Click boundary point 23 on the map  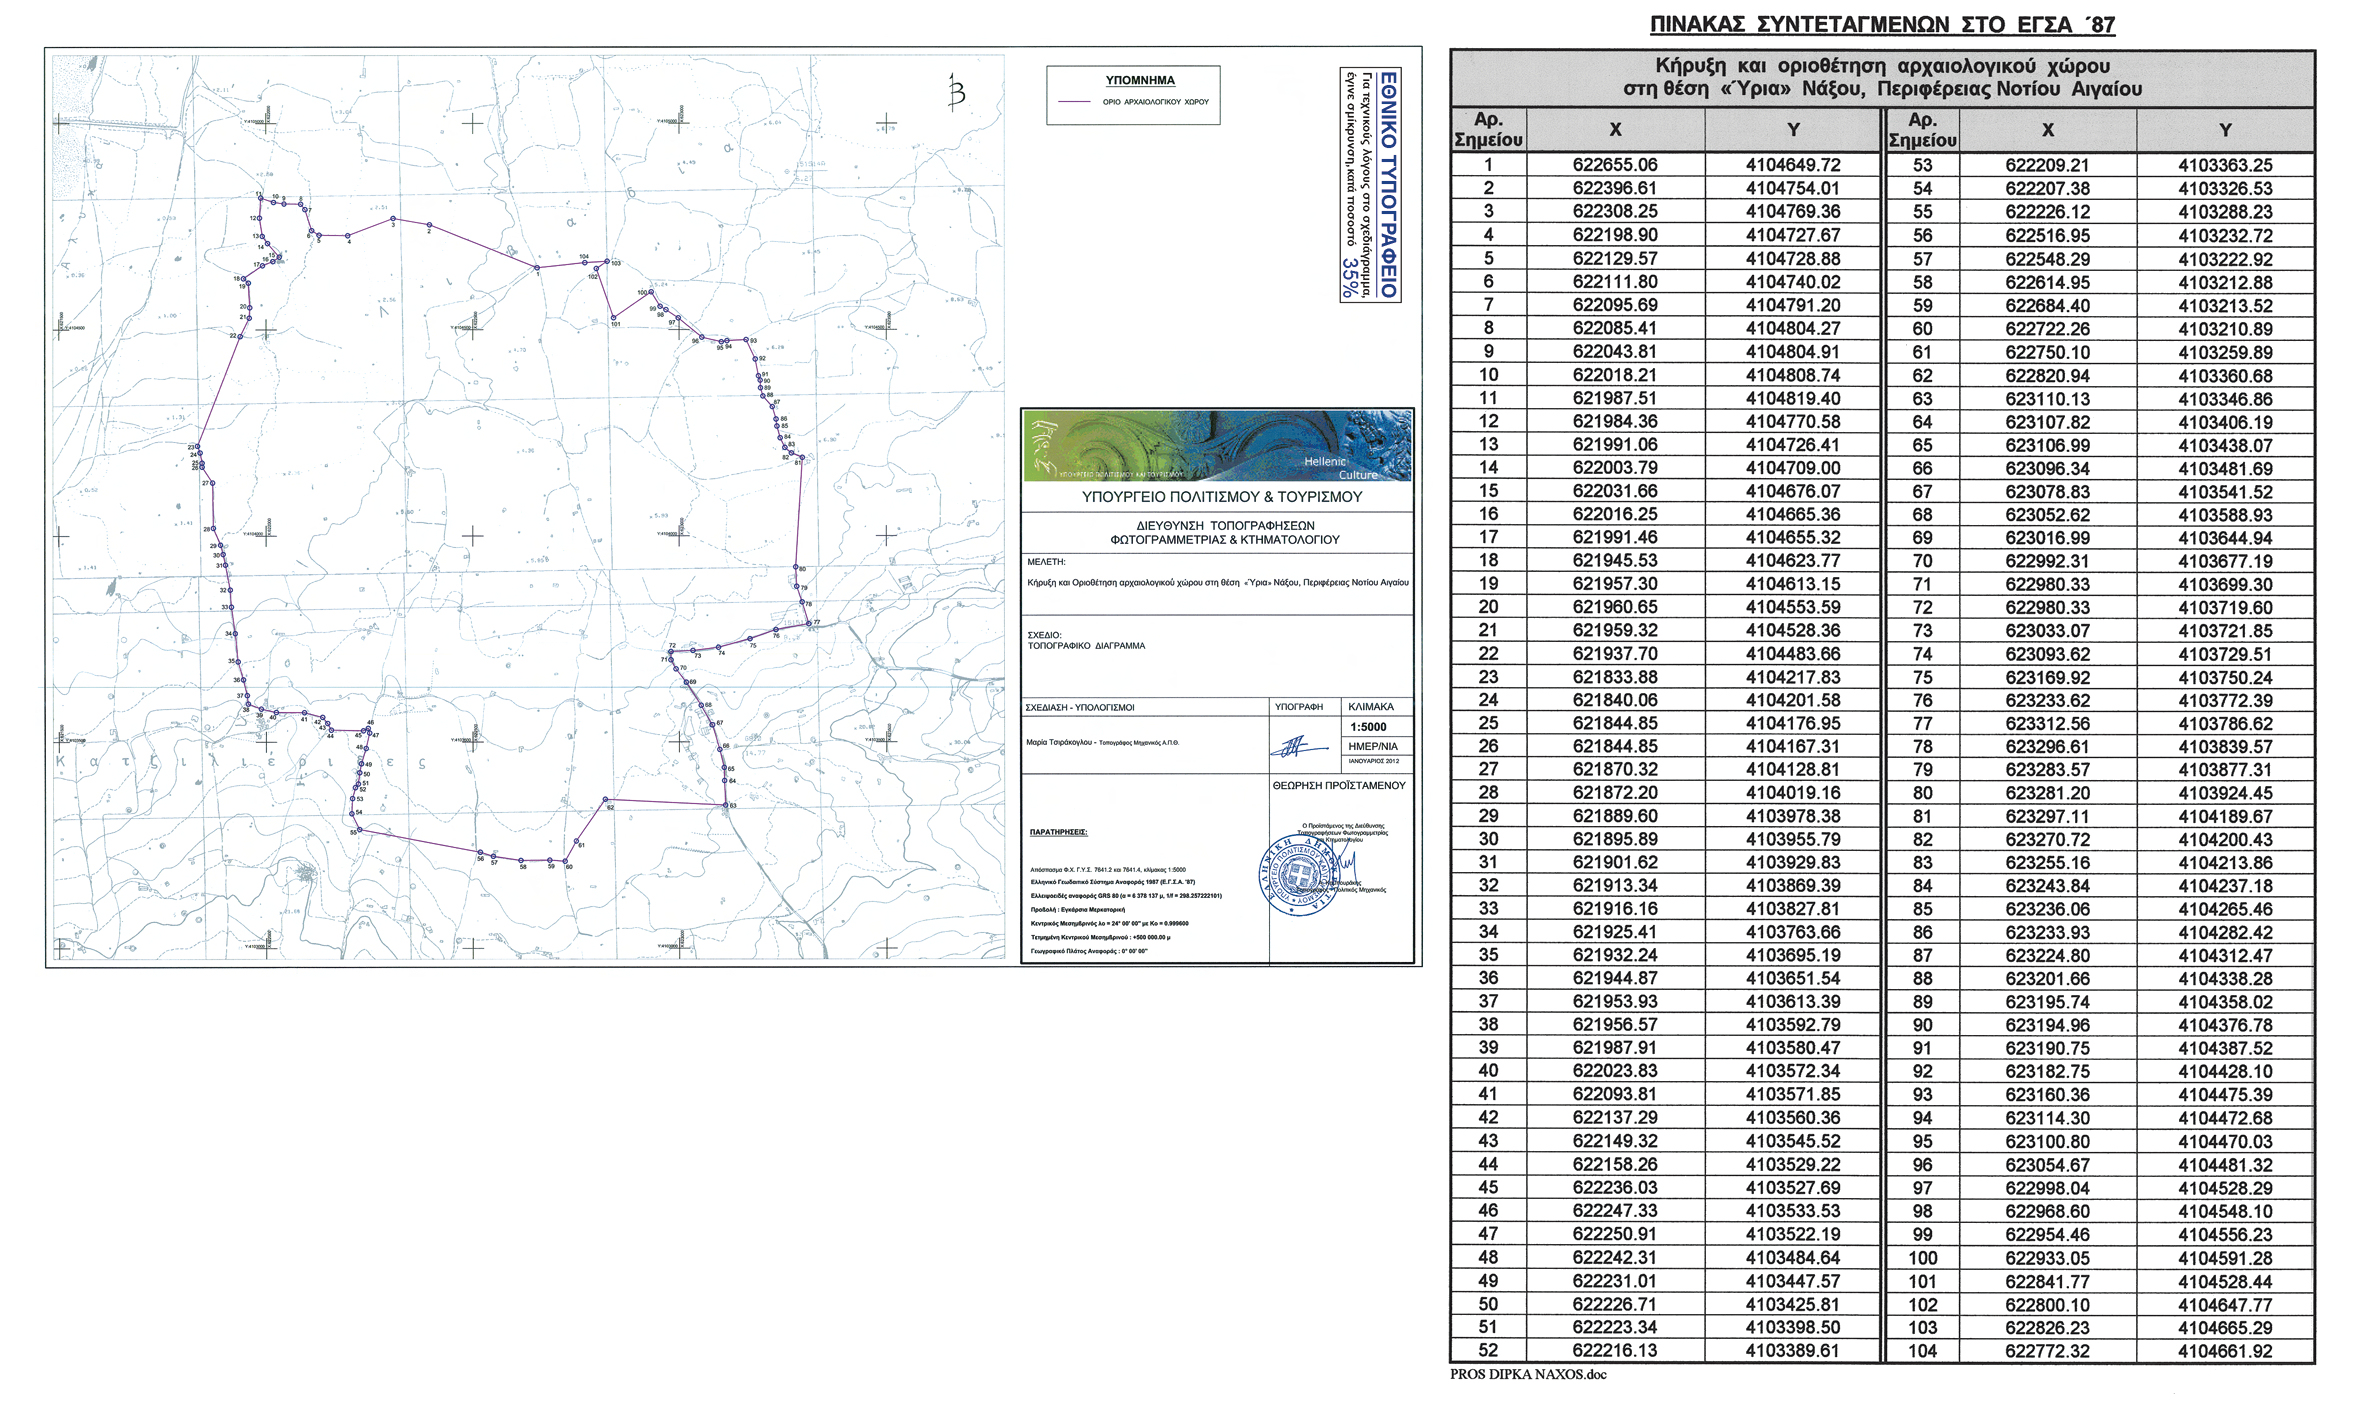(198, 447)
